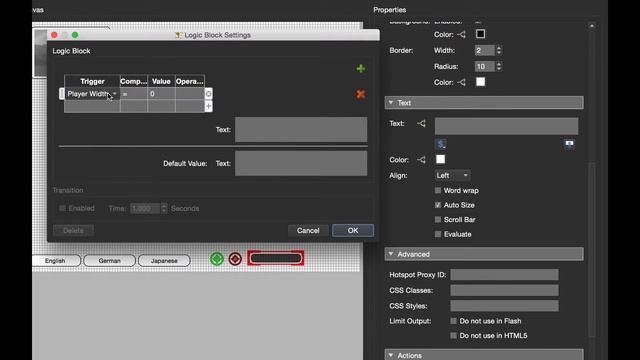This screenshot has height=360, width=640.
Task: Click the icon at right below Text field
Action: tap(569, 144)
